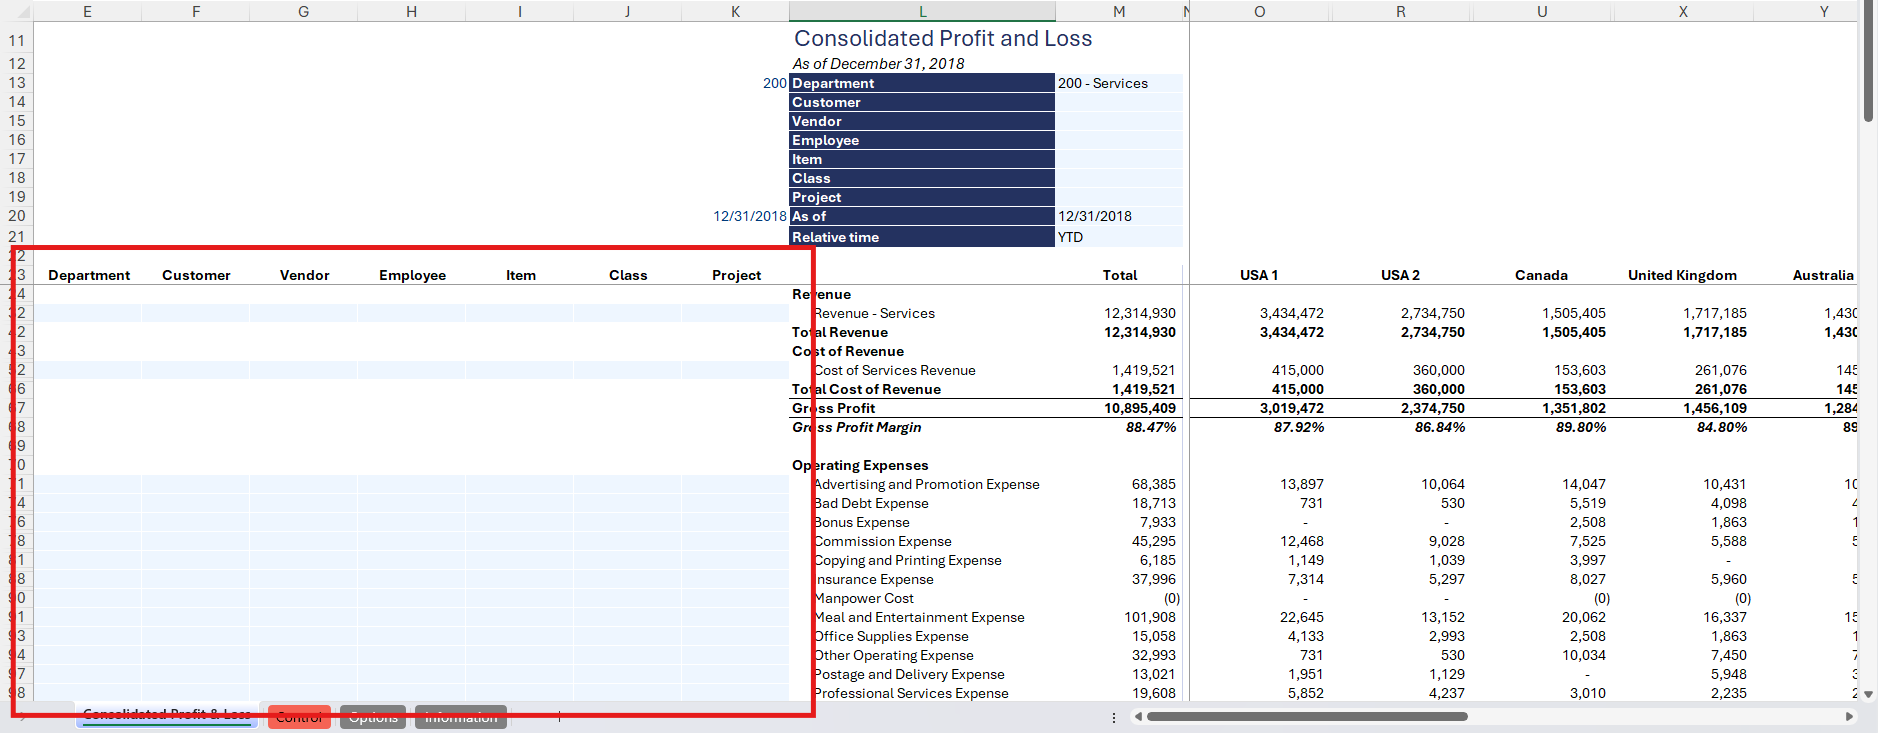Select the column M header

(x=1119, y=11)
